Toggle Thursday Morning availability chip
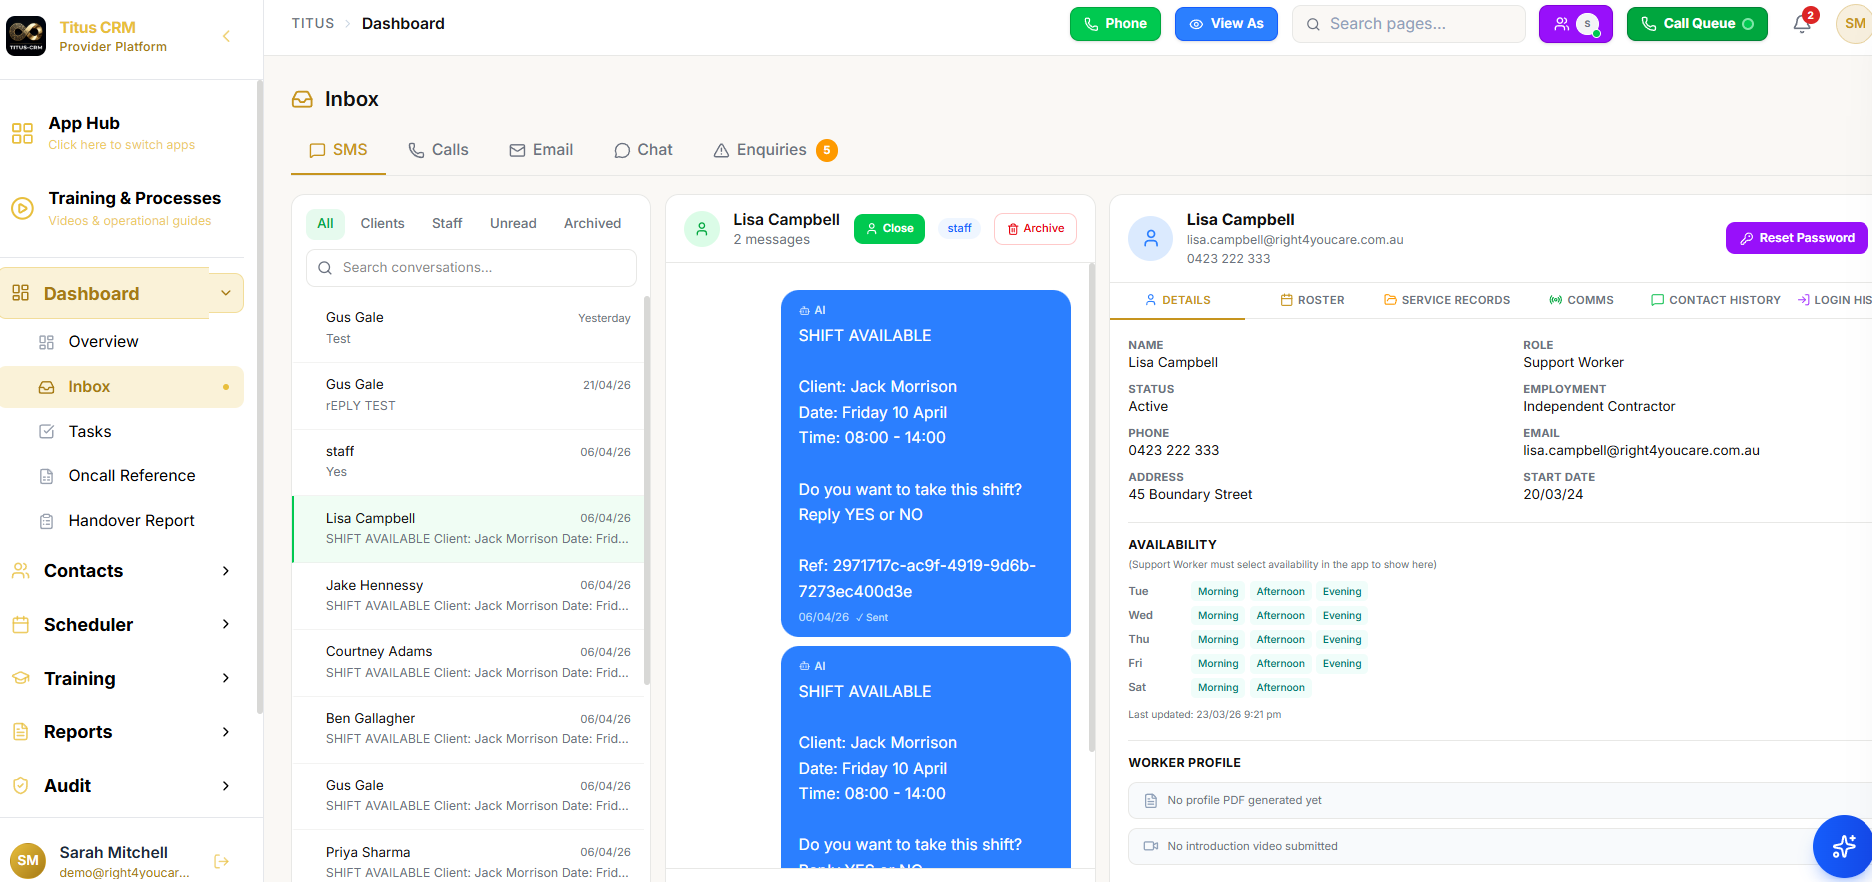1872x882 pixels. 1218,640
